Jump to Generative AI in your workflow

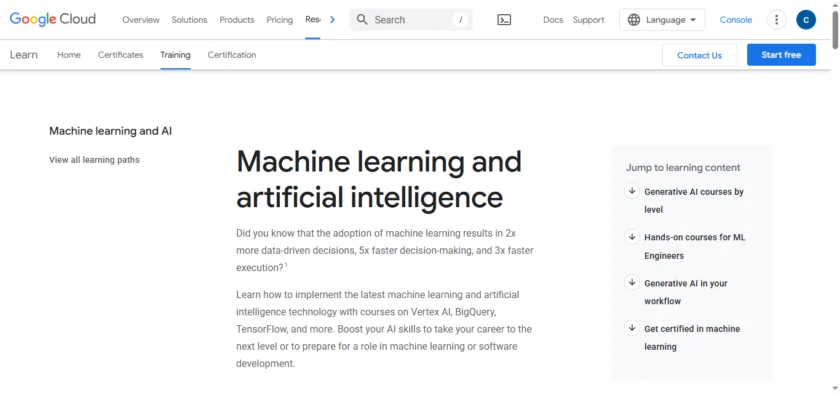686,292
